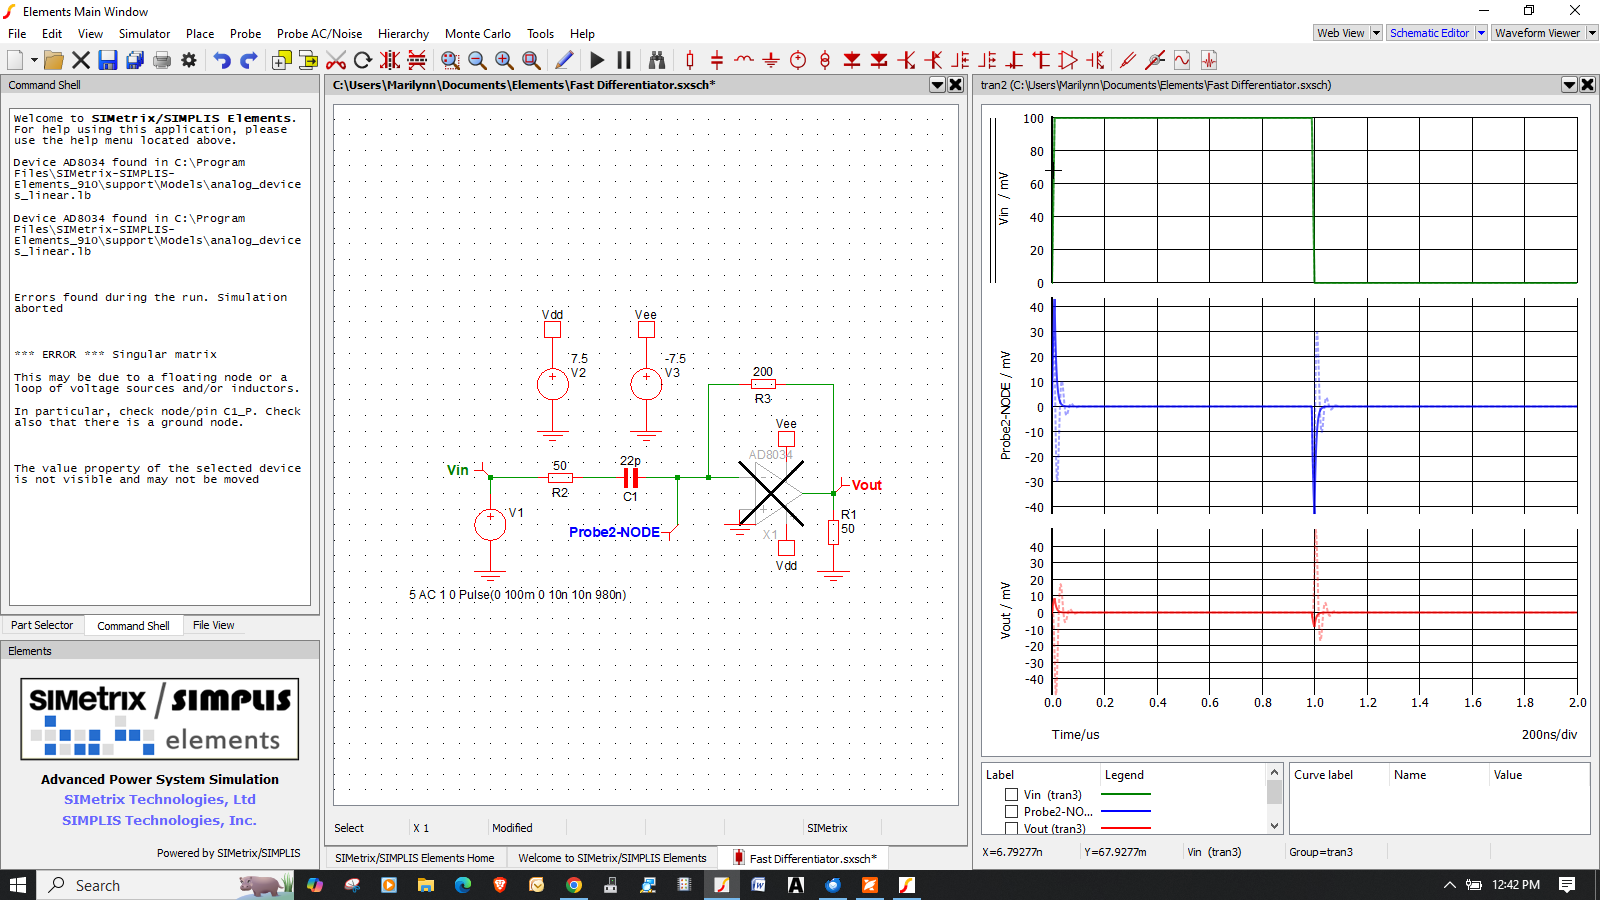This screenshot has width=1600, height=900.
Task: Click the Cut scissors icon
Action: (336, 60)
